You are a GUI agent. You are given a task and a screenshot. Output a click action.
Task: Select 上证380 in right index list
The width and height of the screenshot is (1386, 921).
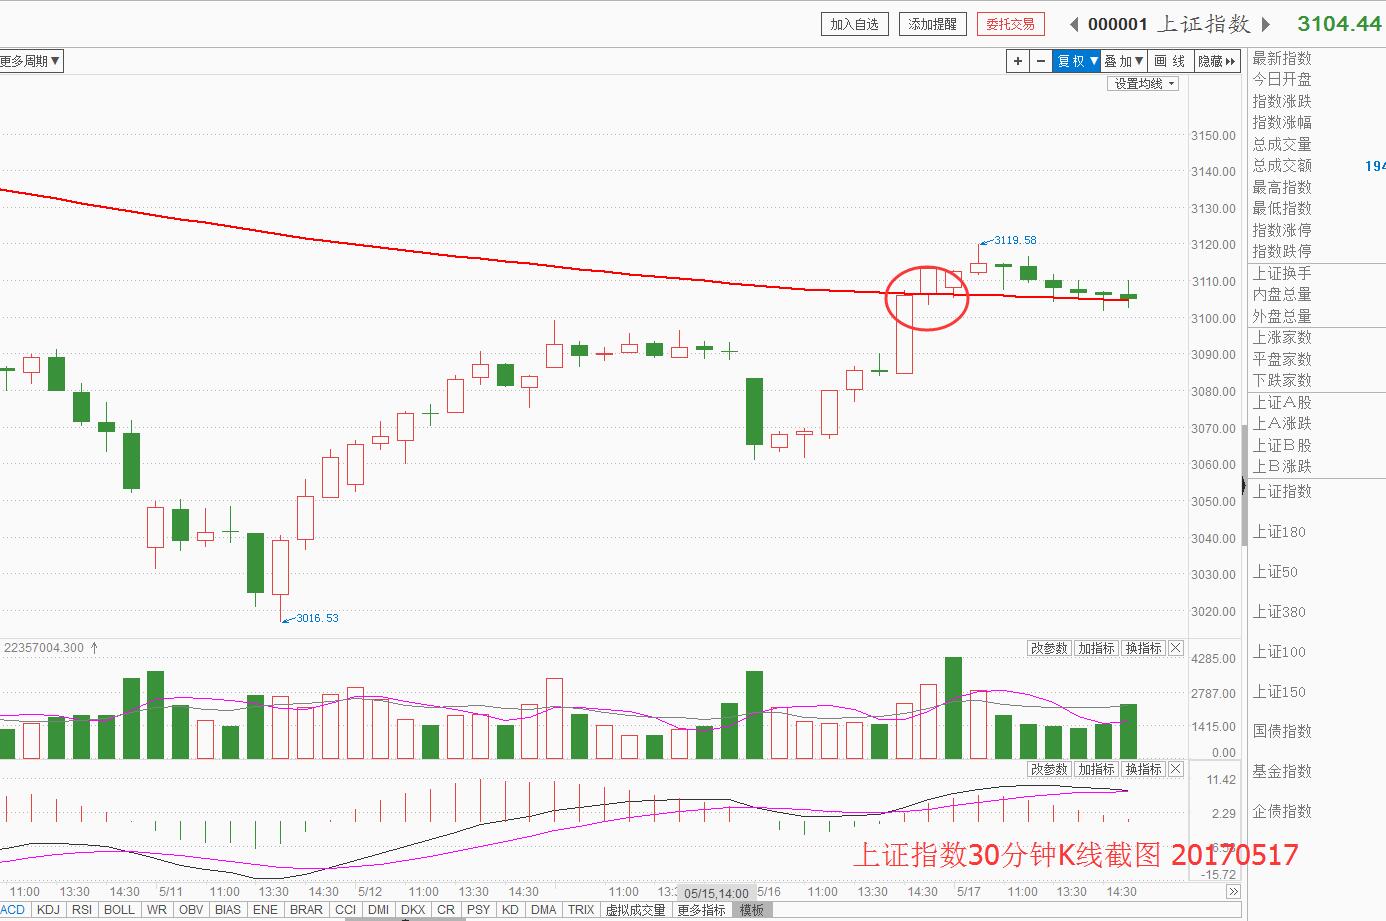tap(1279, 611)
